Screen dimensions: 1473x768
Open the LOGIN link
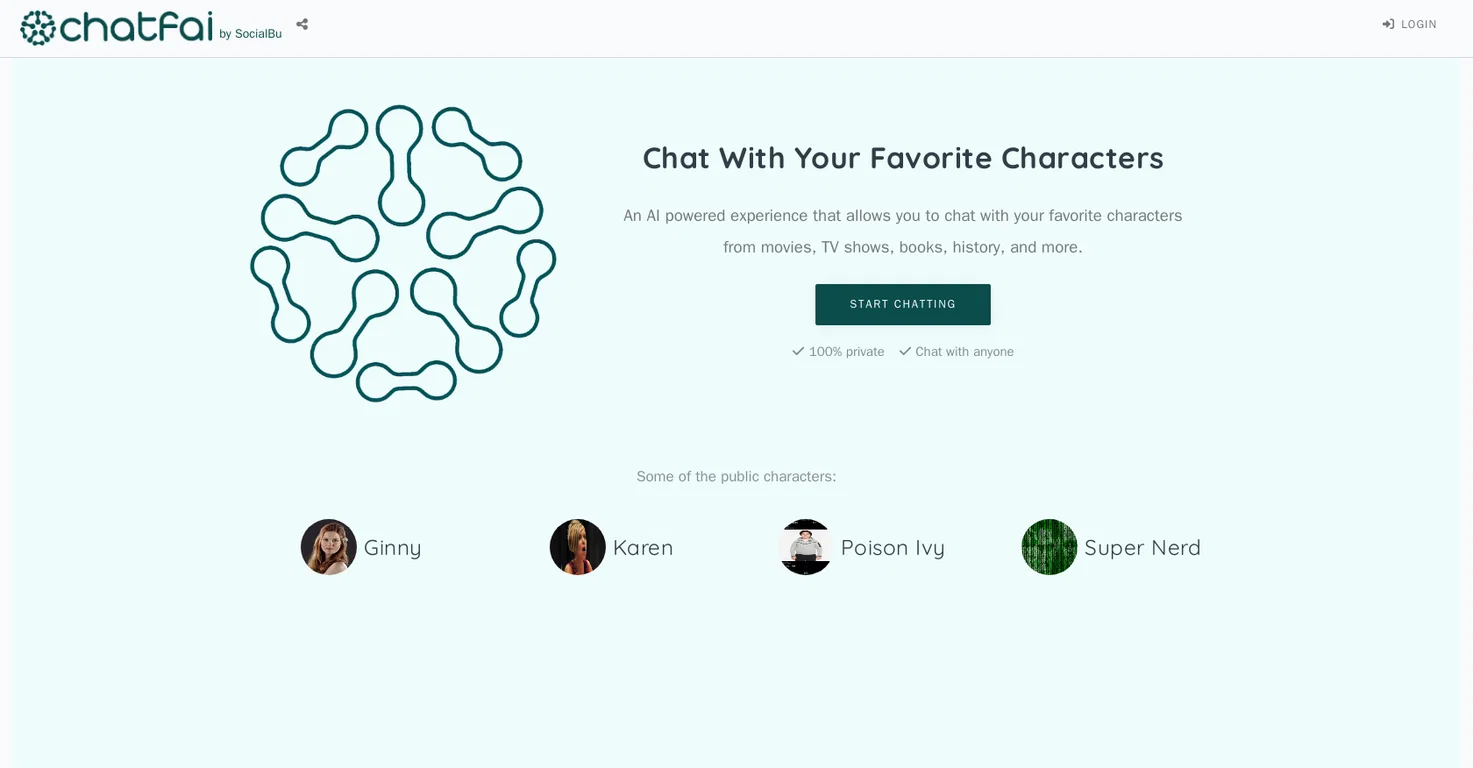point(1419,24)
